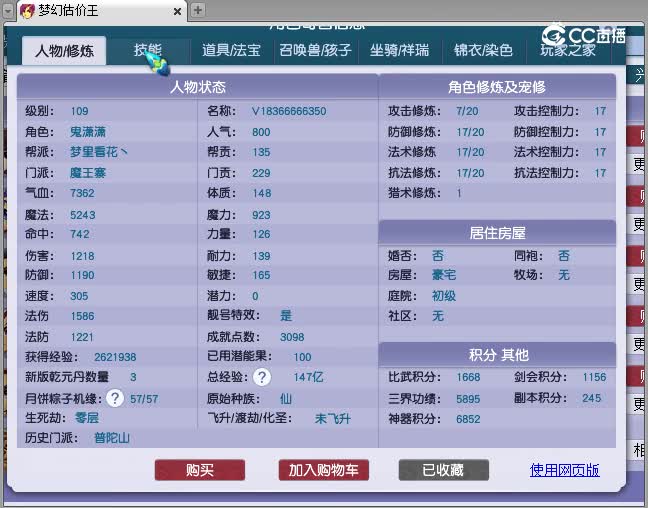The image size is (648, 508).
Task: Click the 副本积分 value 245
Action: coord(591,398)
